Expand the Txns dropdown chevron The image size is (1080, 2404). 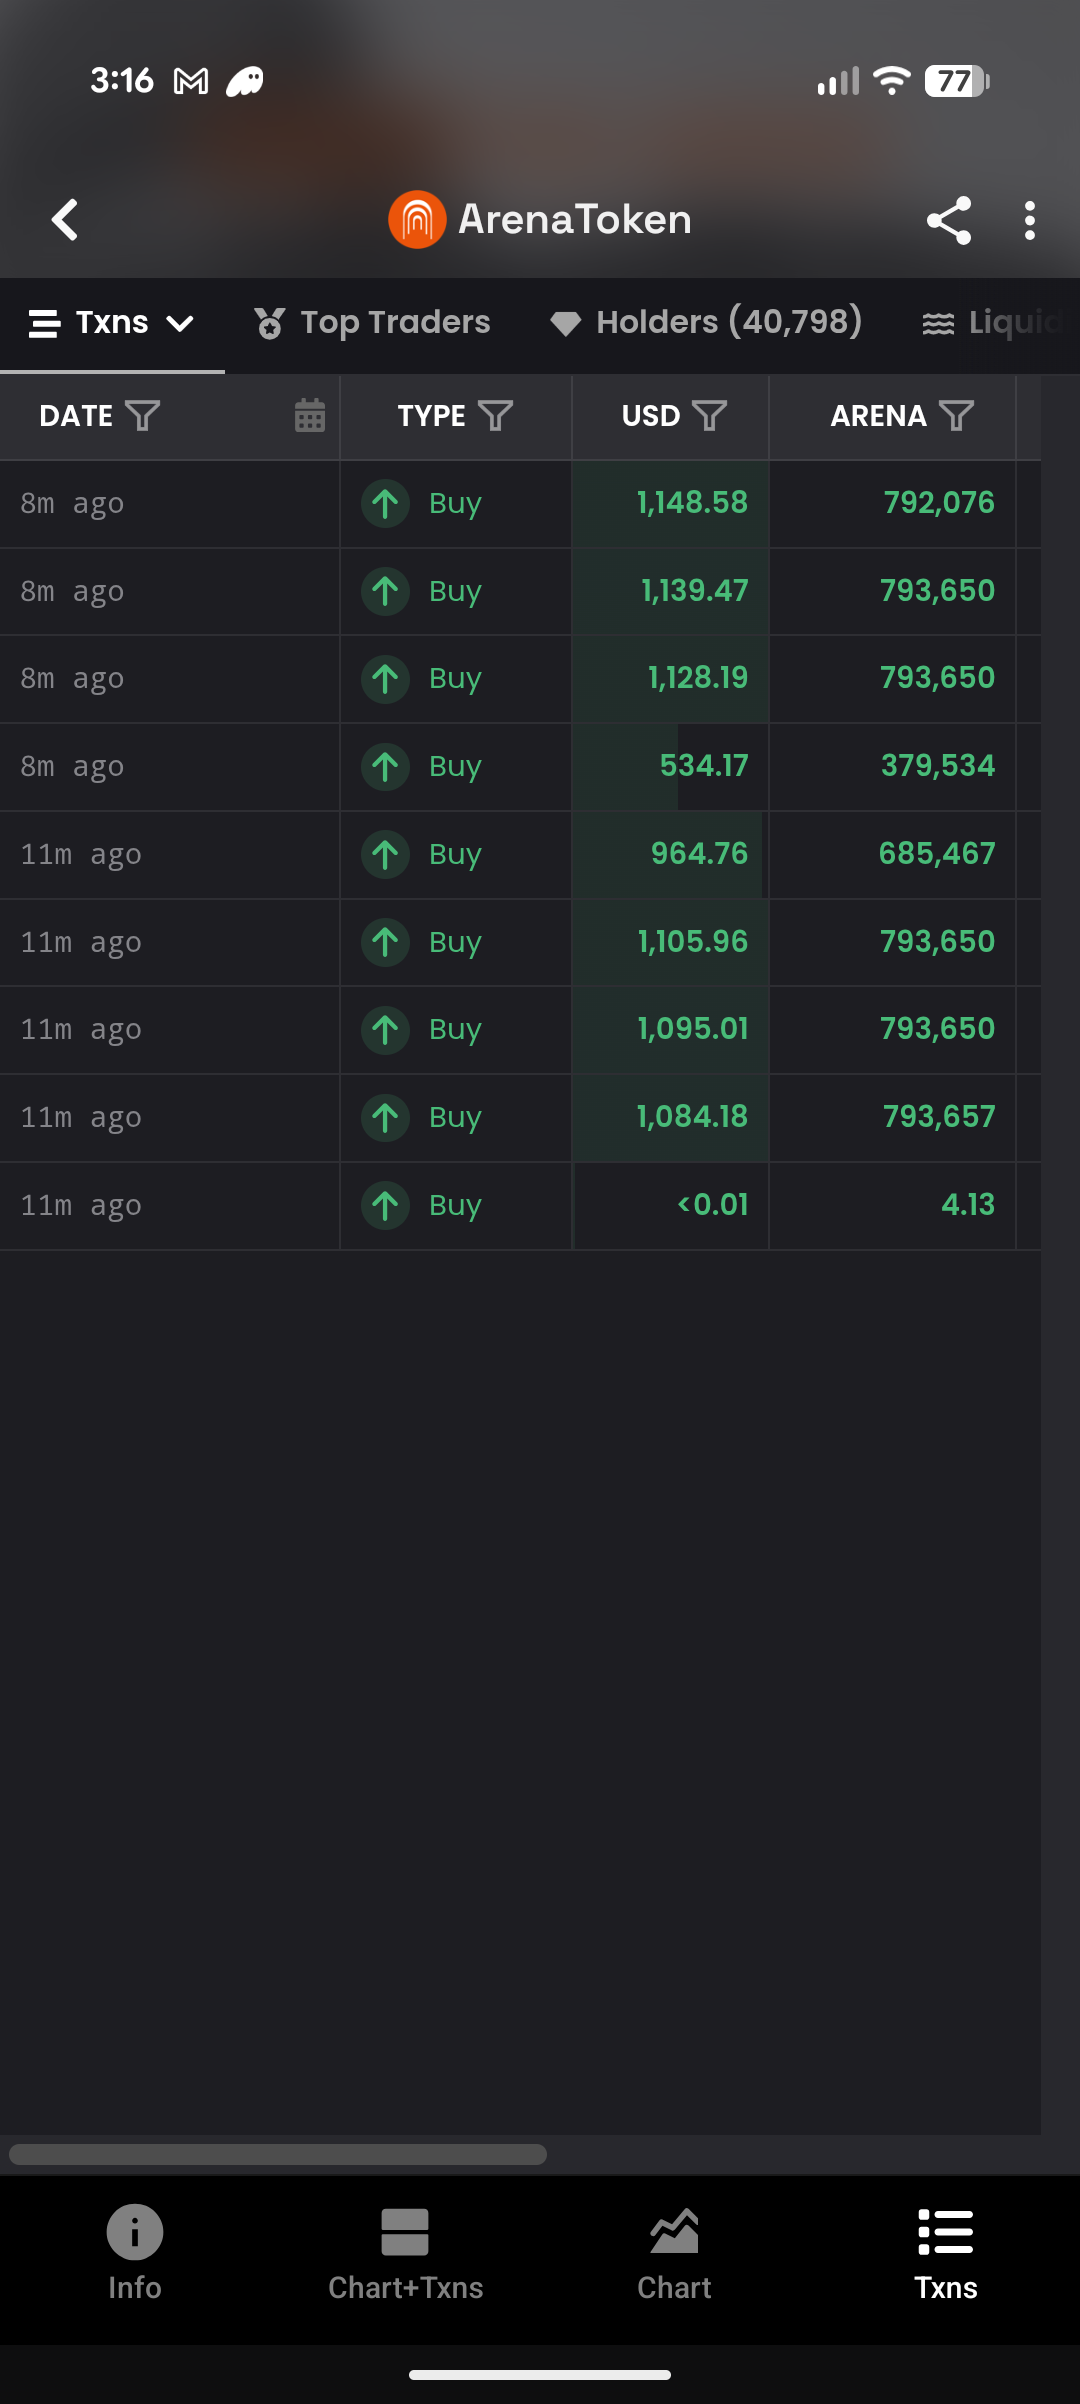tap(180, 323)
